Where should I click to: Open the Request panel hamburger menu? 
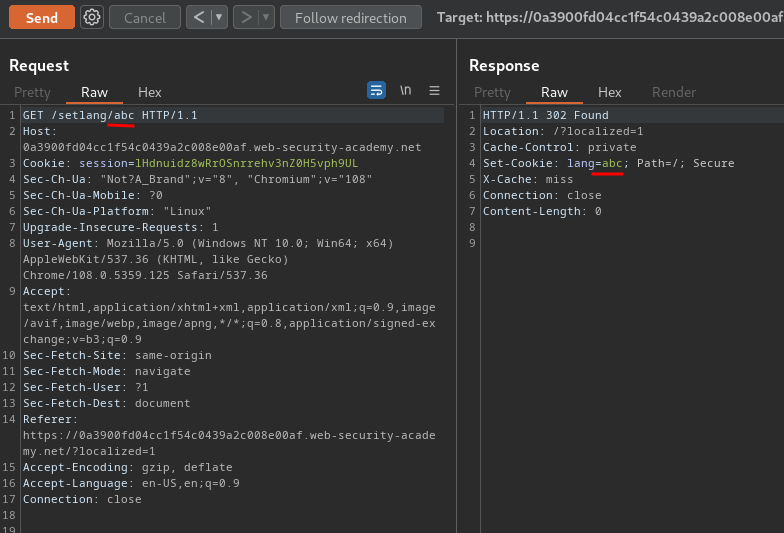[x=434, y=90]
